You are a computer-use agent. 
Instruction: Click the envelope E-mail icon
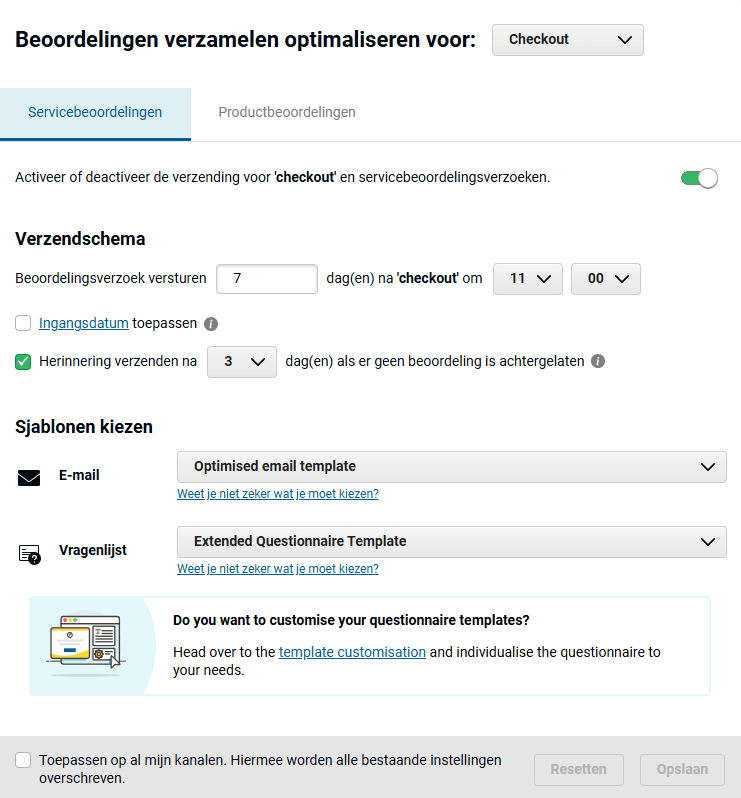coord(29,477)
